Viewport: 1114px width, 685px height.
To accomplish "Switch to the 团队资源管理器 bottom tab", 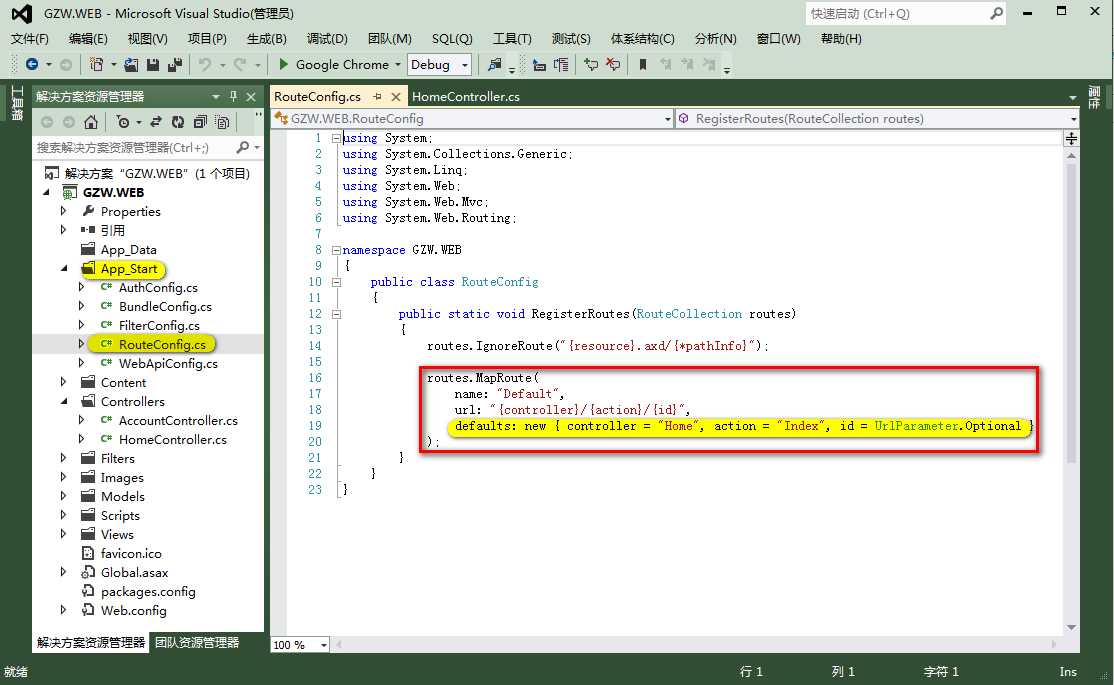I will tap(197, 642).
